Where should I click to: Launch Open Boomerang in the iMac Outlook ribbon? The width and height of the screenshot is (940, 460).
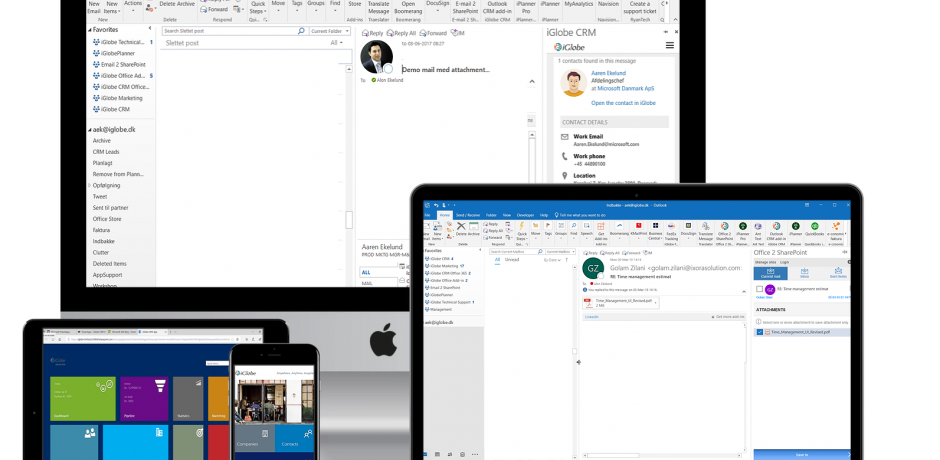coord(408,7)
